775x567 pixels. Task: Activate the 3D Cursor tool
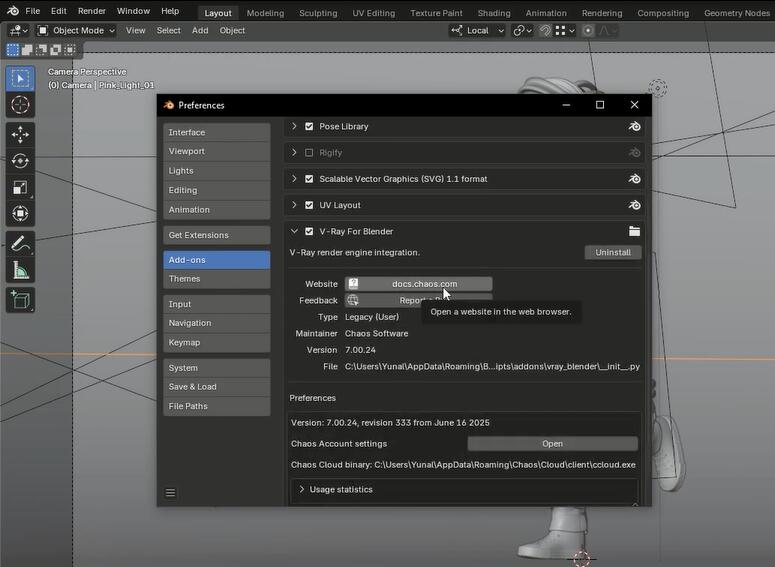[x=20, y=105]
